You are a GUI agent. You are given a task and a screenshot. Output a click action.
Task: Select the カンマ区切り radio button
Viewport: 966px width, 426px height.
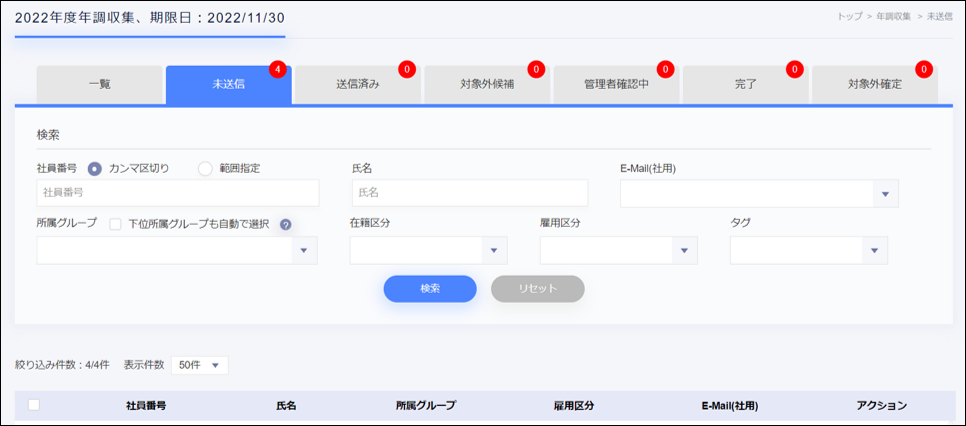(x=95, y=168)
